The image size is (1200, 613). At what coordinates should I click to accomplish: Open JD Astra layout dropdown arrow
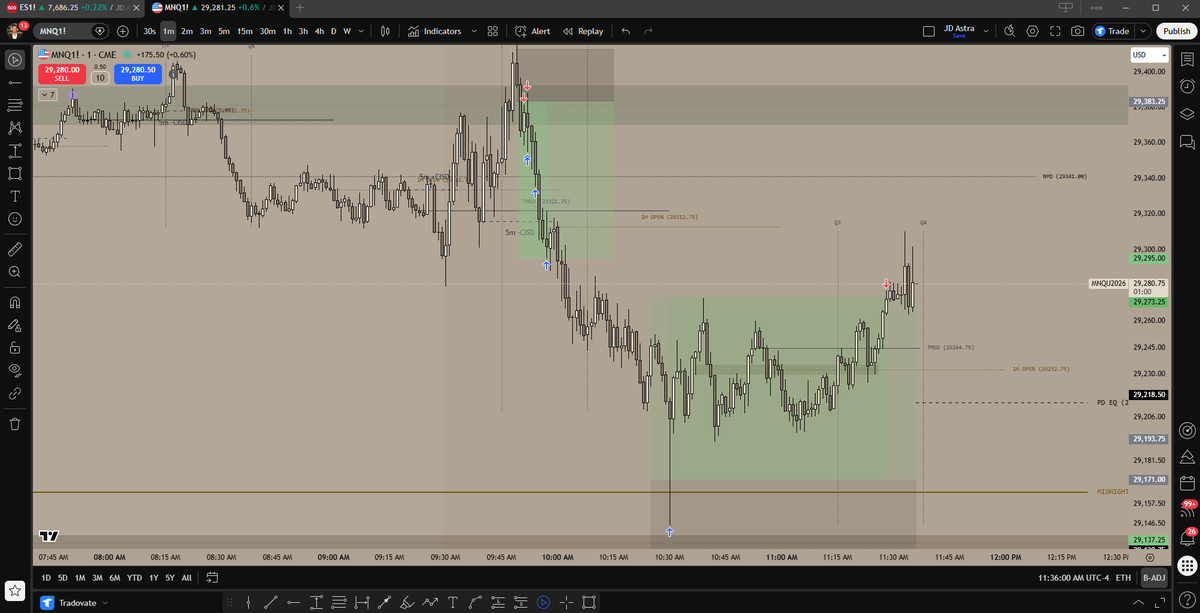[x=985, y=31]
